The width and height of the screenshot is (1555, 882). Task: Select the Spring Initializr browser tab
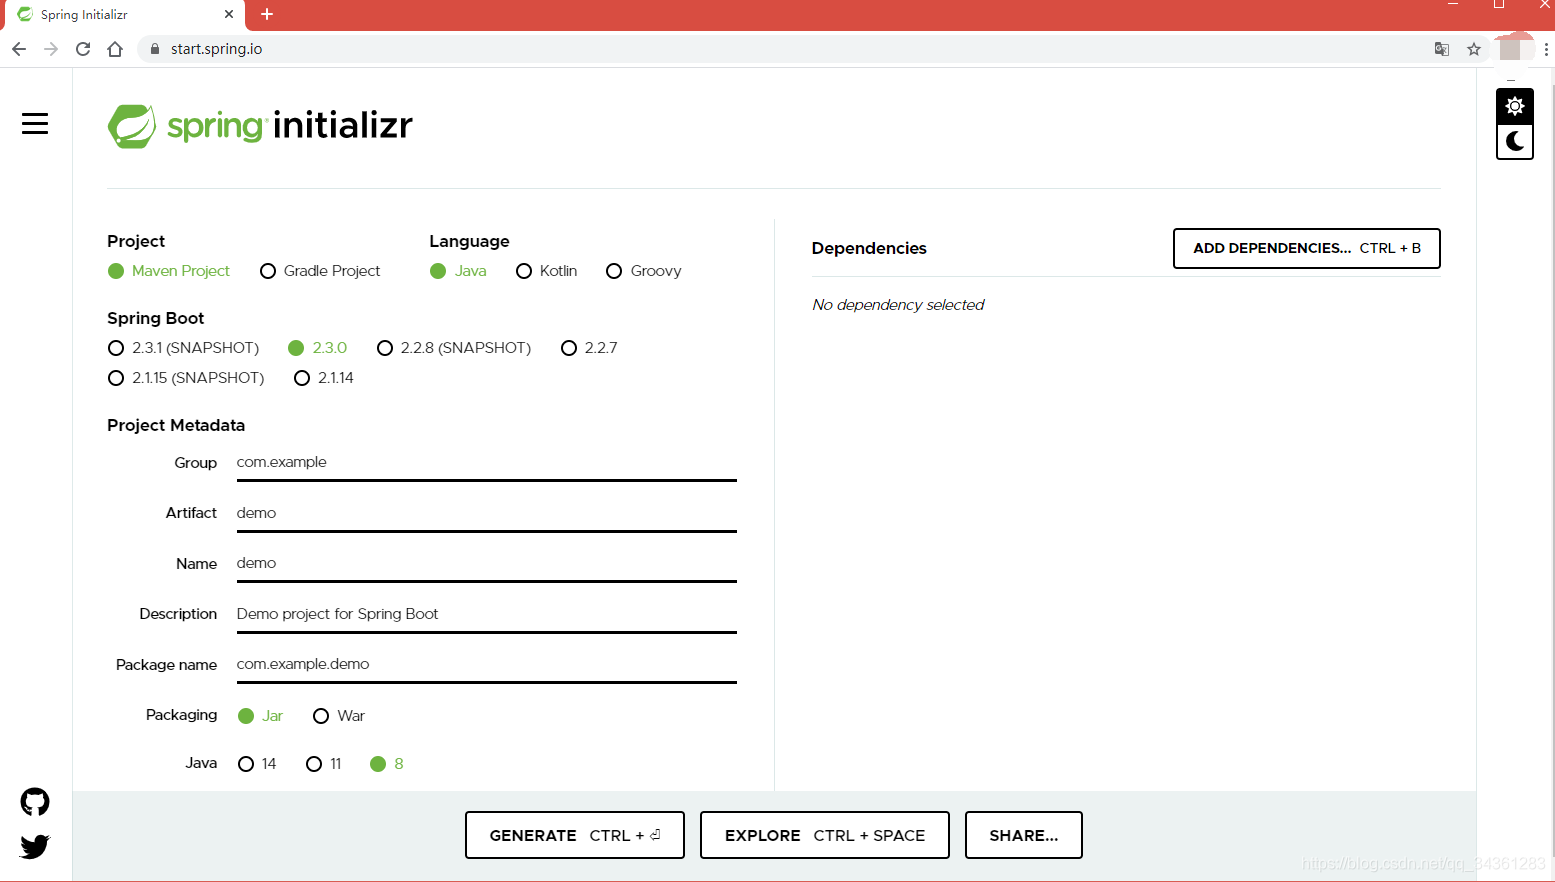coord(123,15)
